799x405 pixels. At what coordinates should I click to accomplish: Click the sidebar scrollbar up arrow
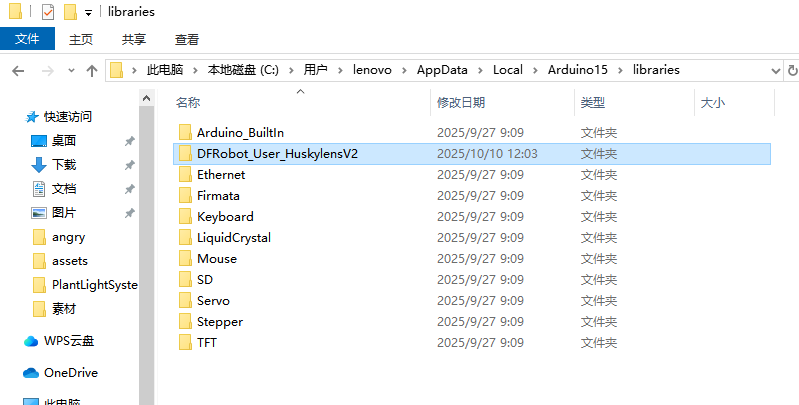click(x=147, y=98)
